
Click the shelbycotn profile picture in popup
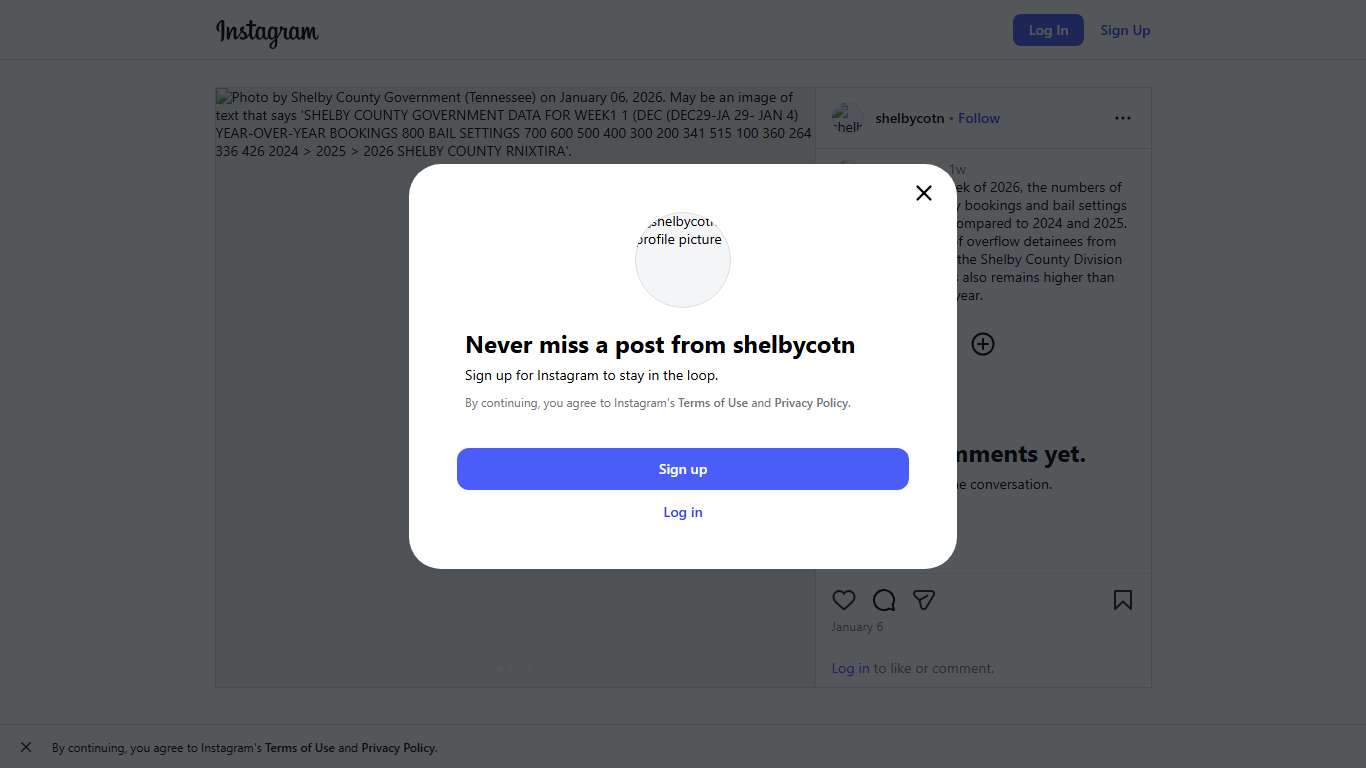click(x=683, y=259)
